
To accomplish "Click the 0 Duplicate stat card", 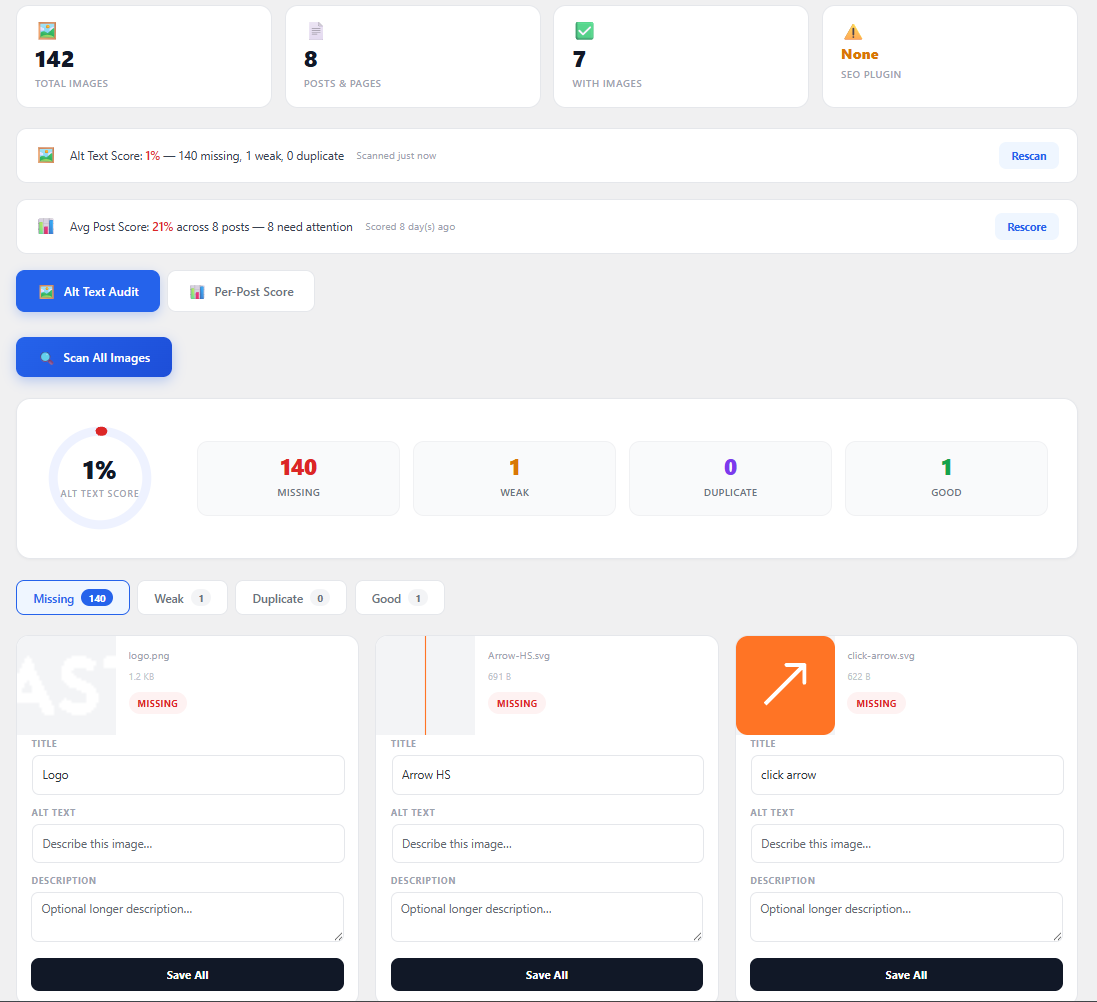I will click(x=730, y=479).
